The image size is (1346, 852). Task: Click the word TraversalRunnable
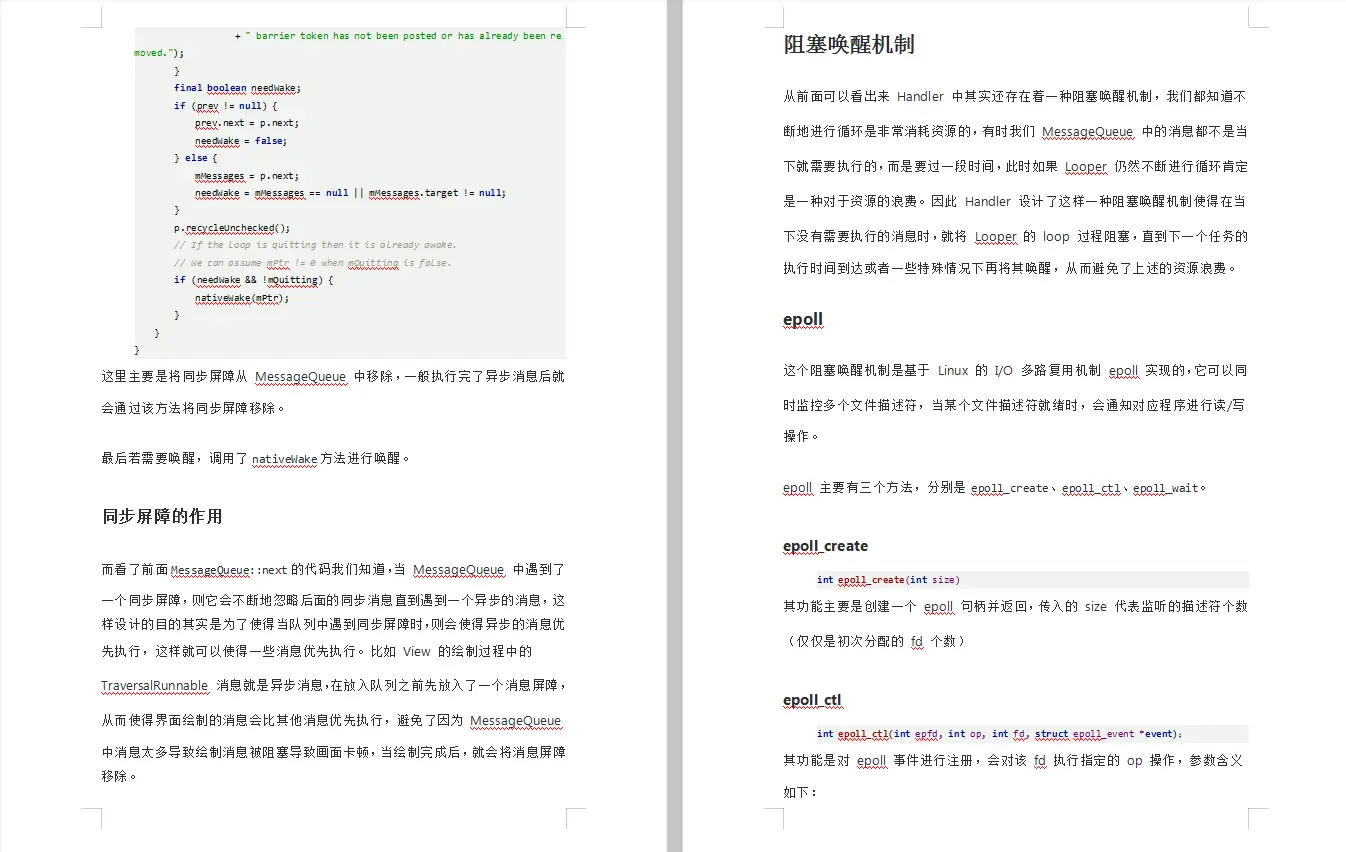click(x=155, y=685)
